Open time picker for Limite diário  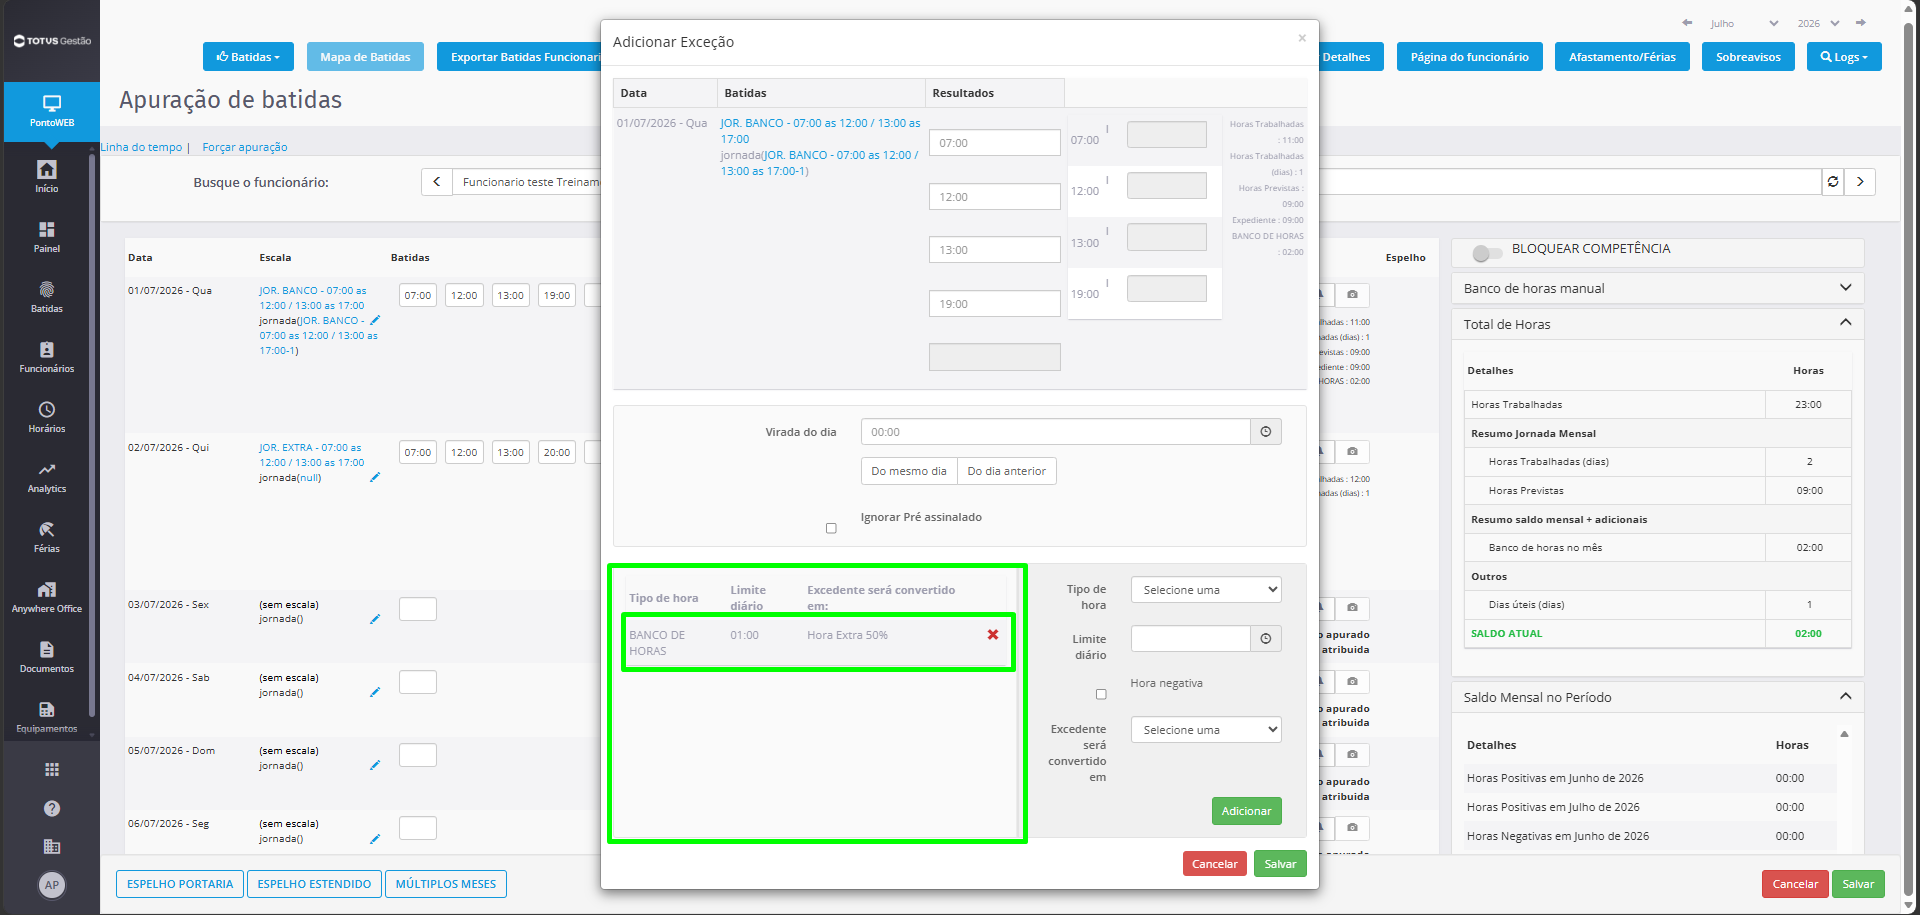pos(1266,639)
